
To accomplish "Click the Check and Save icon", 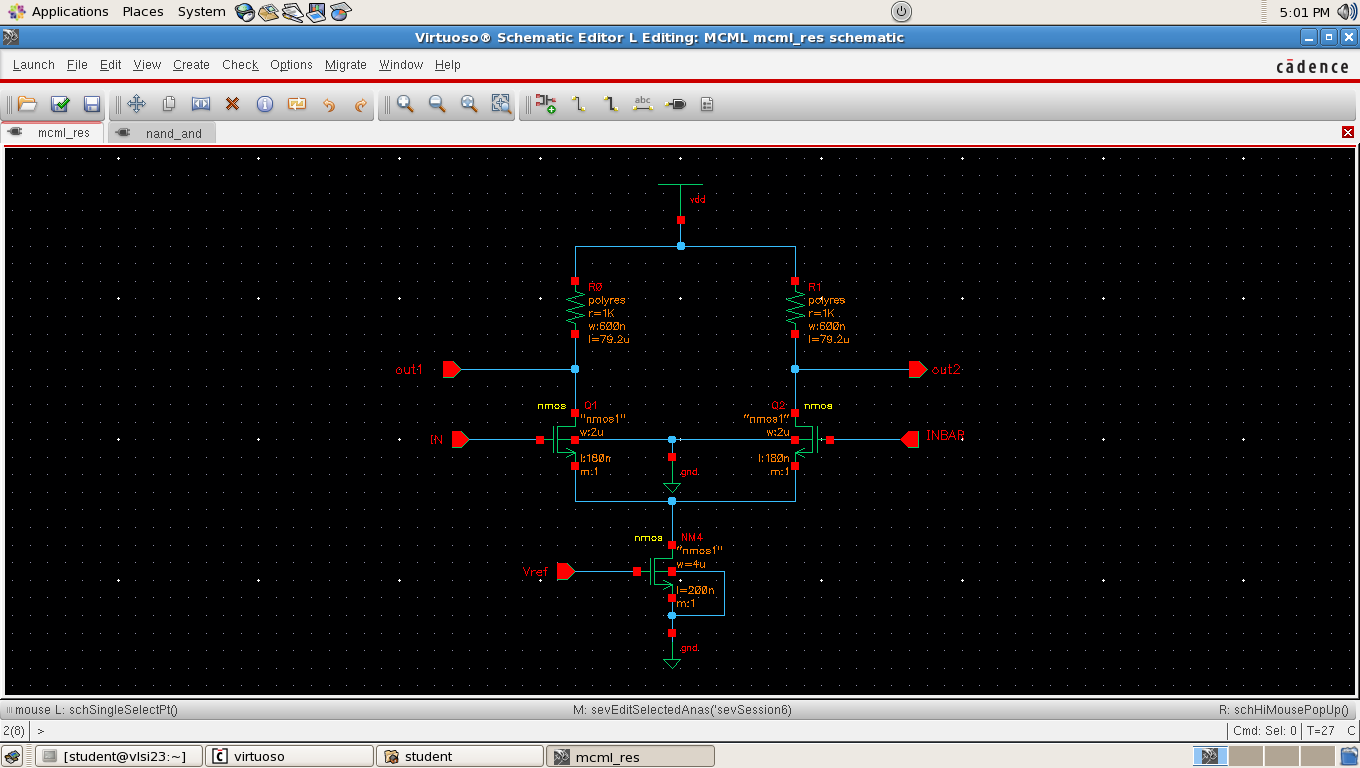I will click(60, 104).
